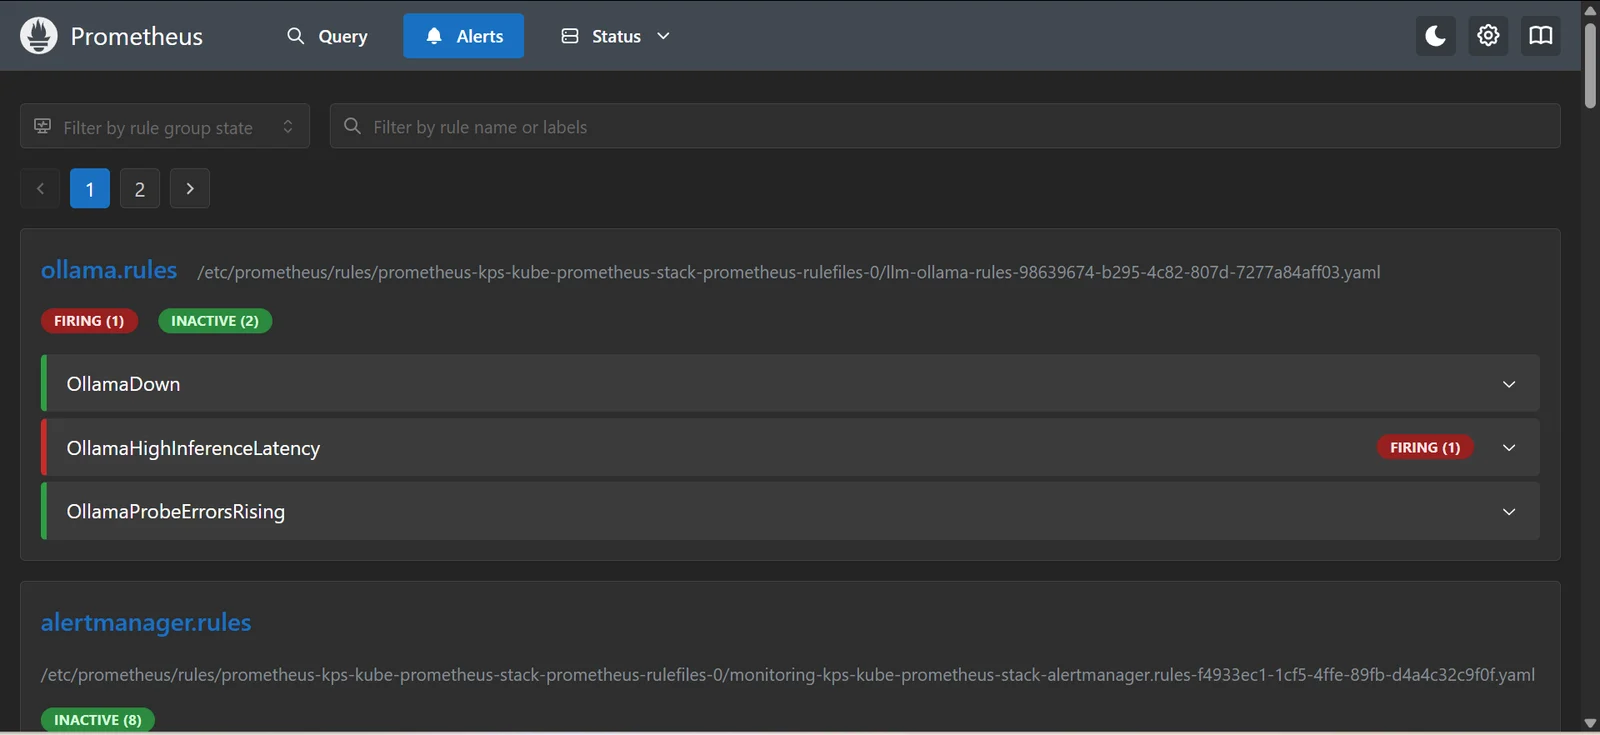
Task: Click the OllamaProbeErrorsRising rule name text
Action: coord(176,512)
